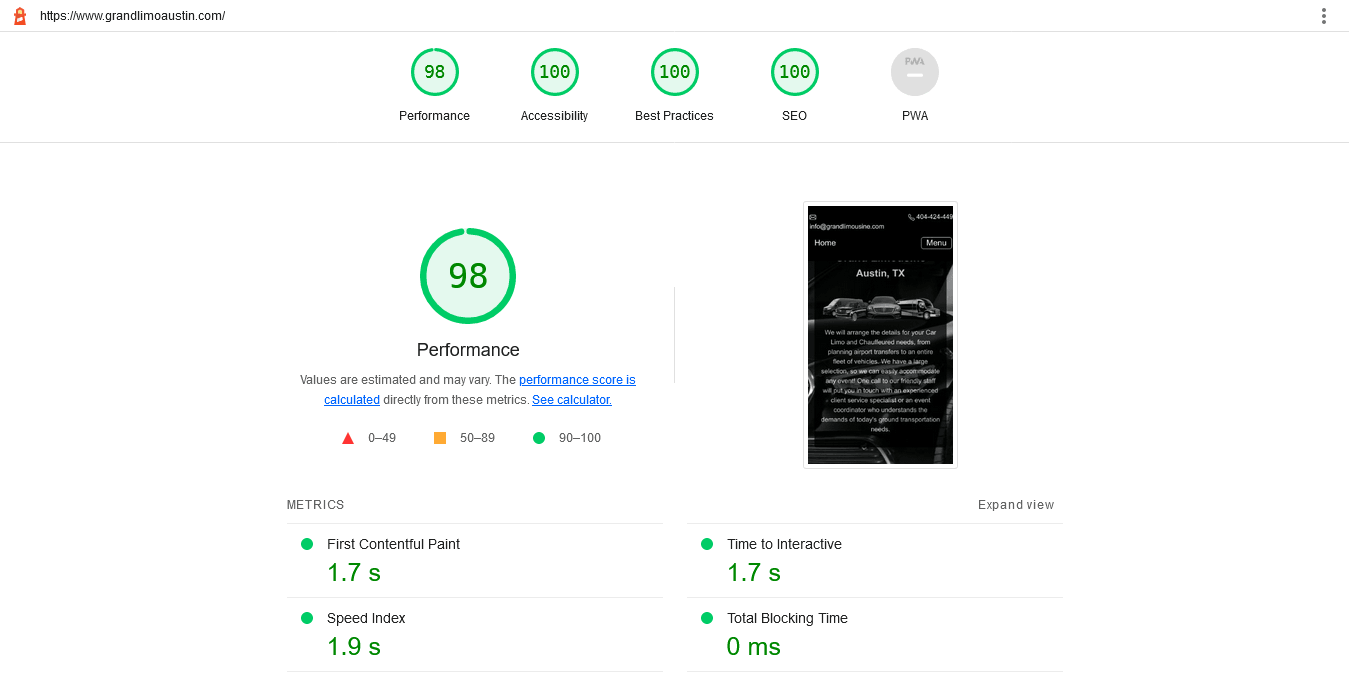This screenshot has width=1349, height=682.
Task: Jump to Performance score gauge in header
Action: coord(435,72)
